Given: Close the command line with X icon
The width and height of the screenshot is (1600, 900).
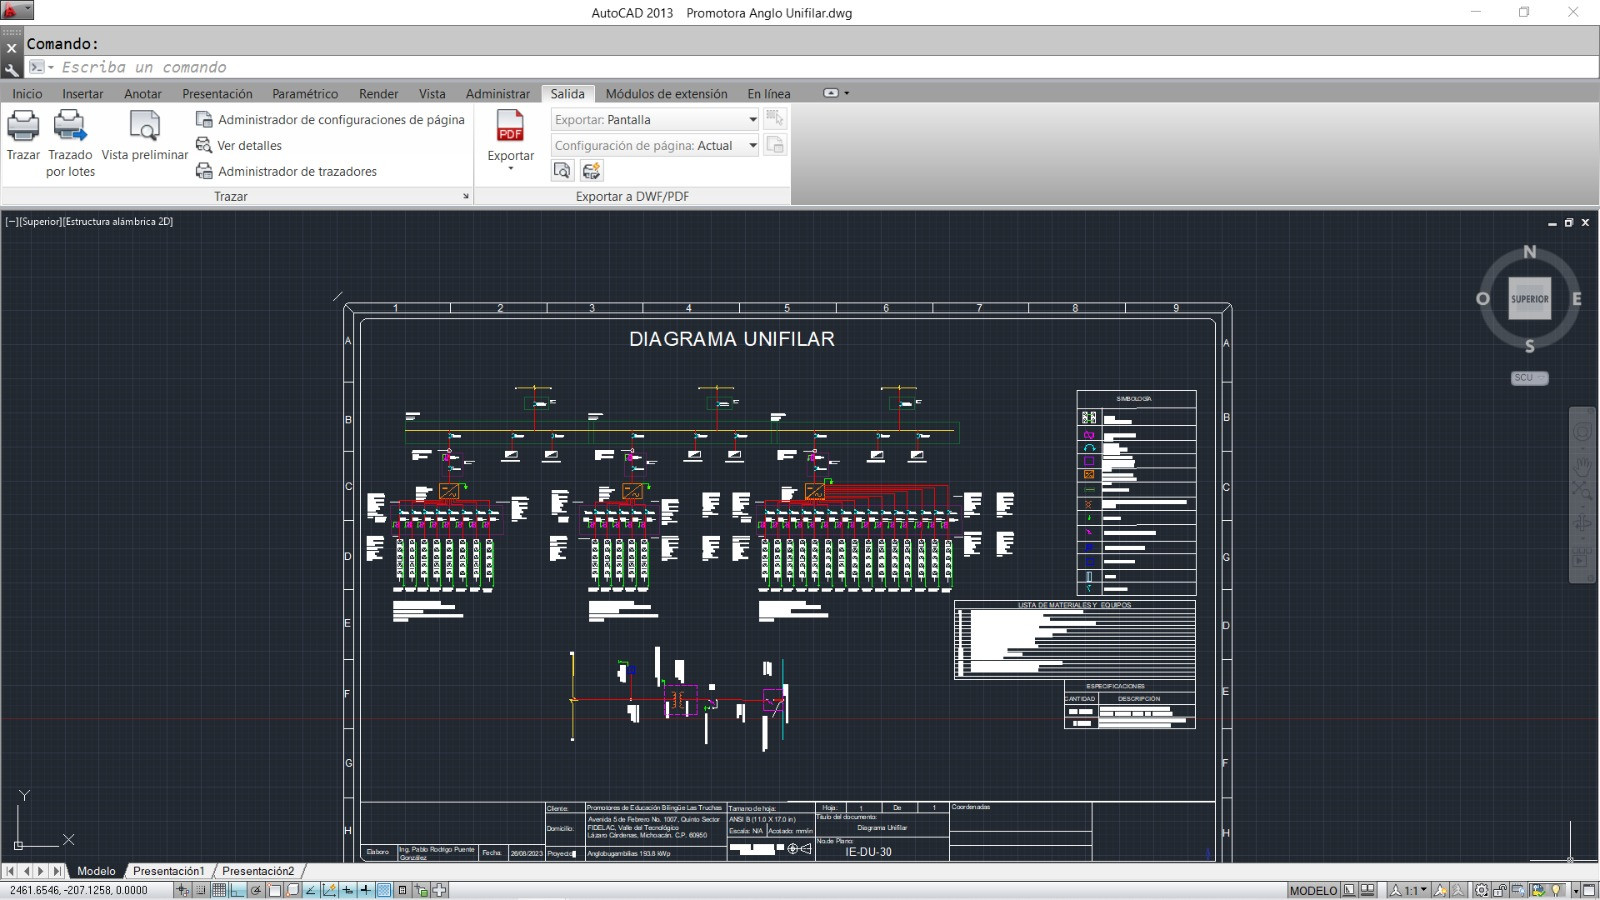Looking at the screenshot, I should (11, 47).
